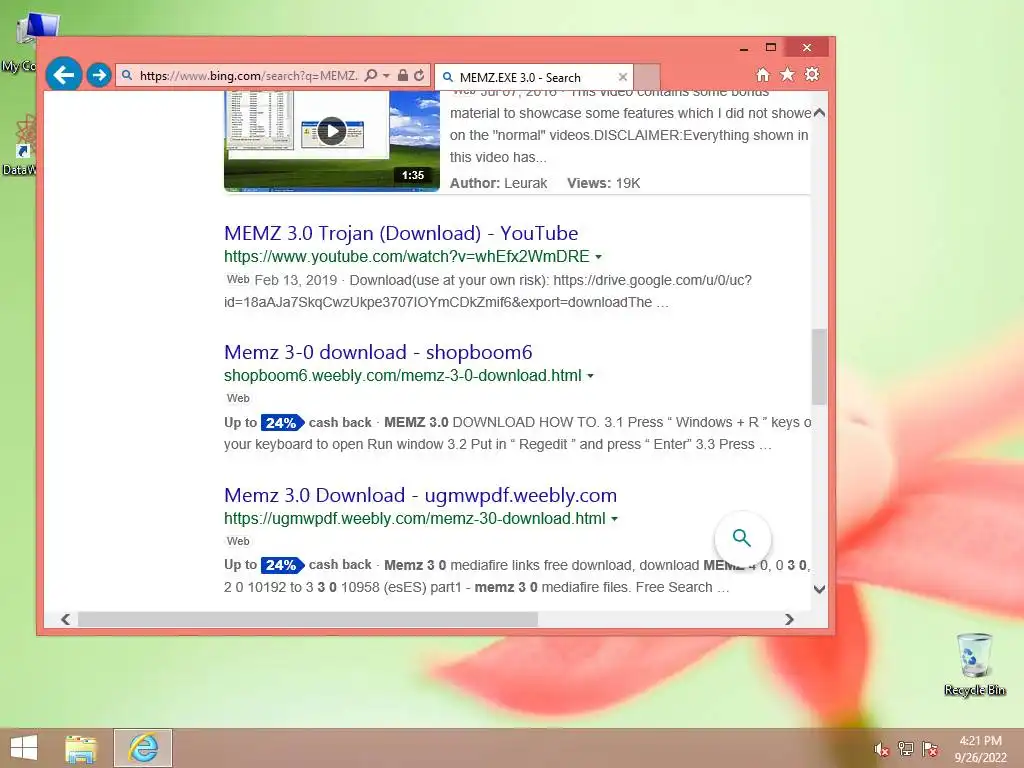Image resolution: width=1024 pixels, height=768 pixels.
Task: Click the floating round search magnifier button
Action: point(742,538)
